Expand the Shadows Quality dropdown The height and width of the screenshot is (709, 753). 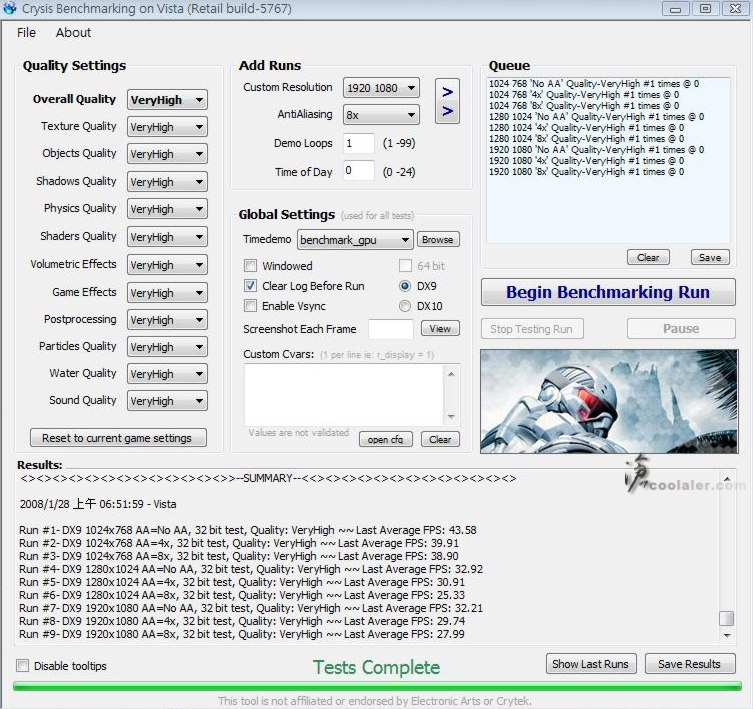click(x=167, y=182)
